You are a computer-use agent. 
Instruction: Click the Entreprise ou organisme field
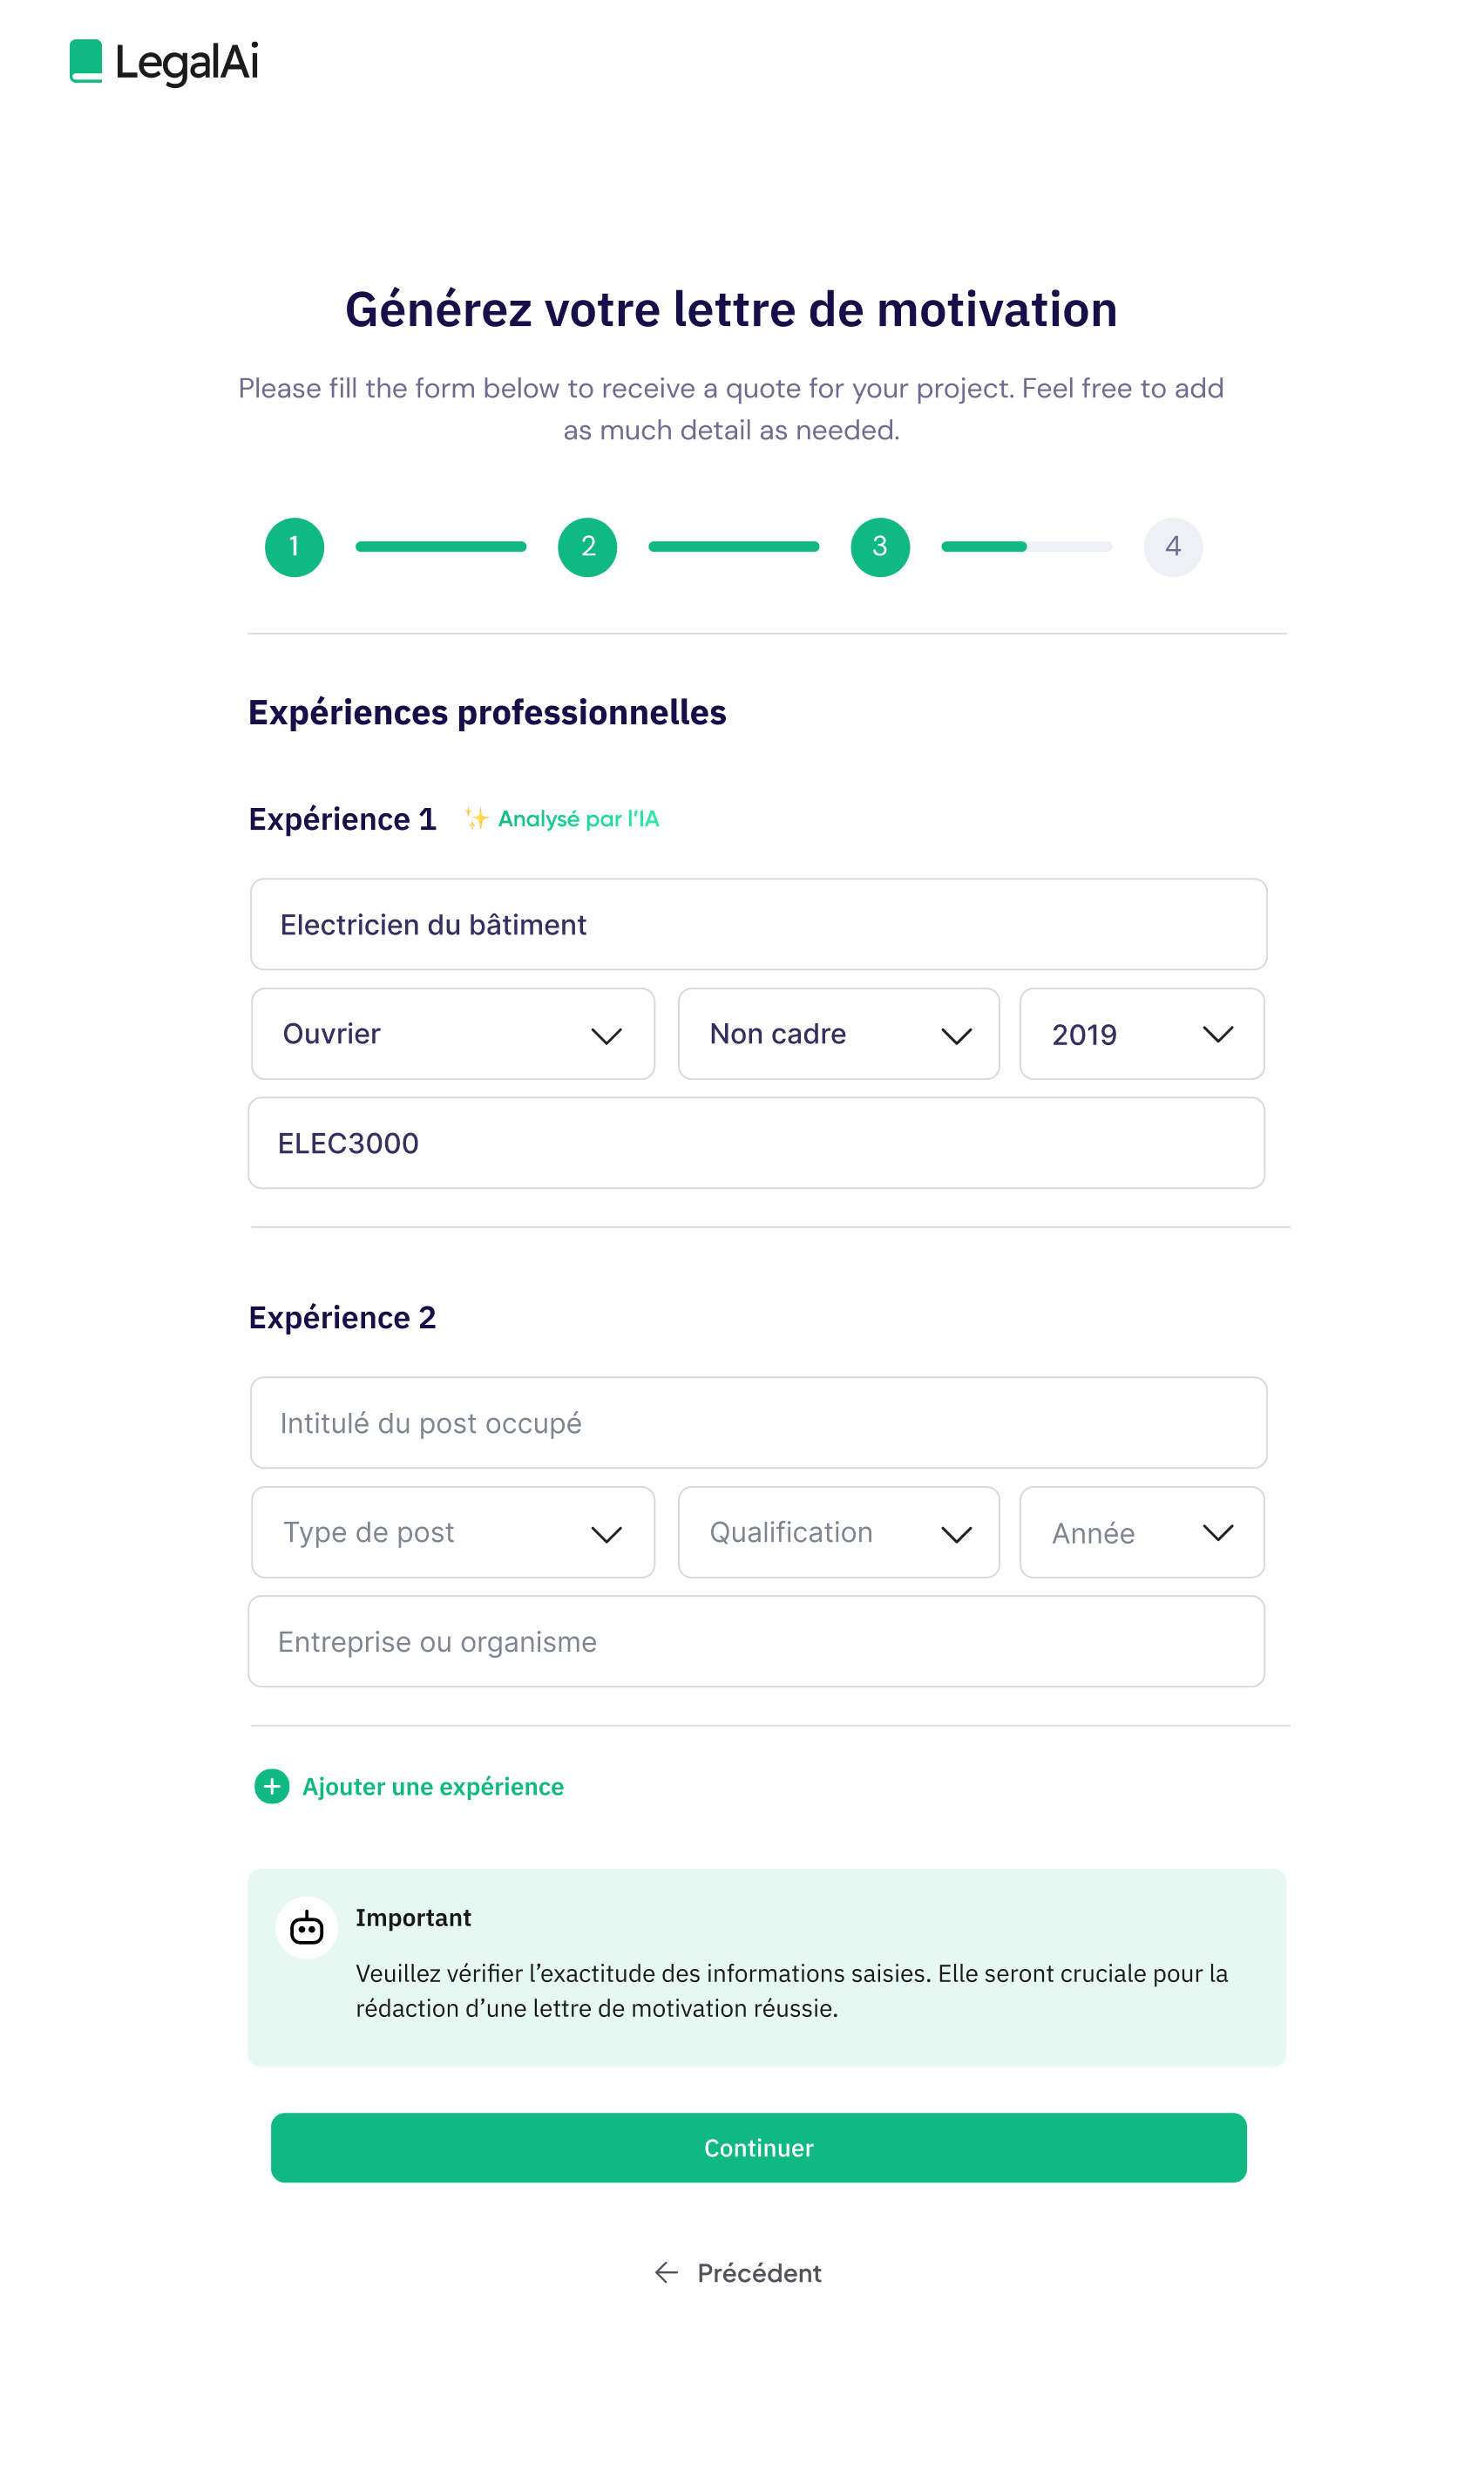point(757,1641)
